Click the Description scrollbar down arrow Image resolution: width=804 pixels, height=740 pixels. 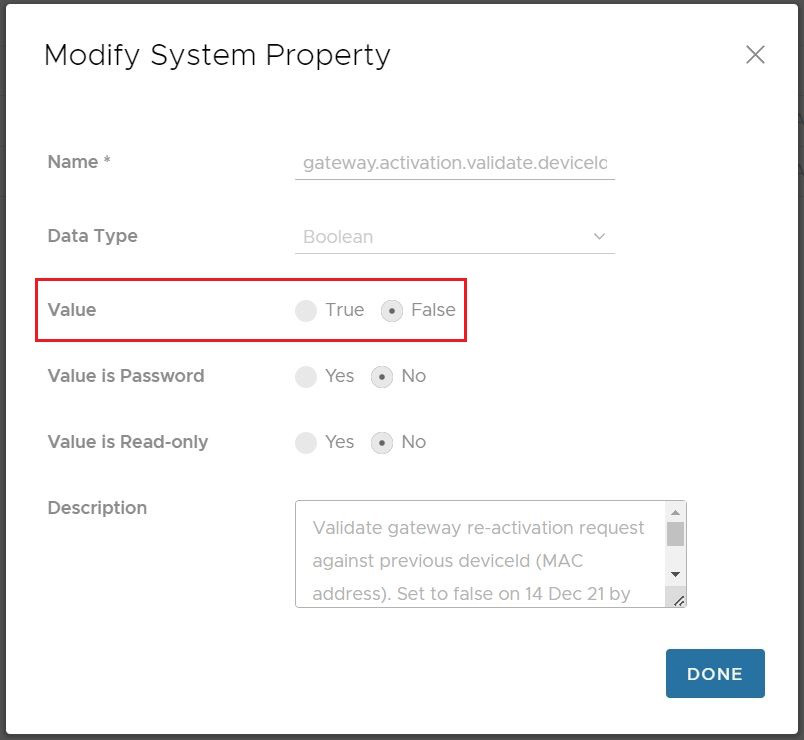[676, 574]
